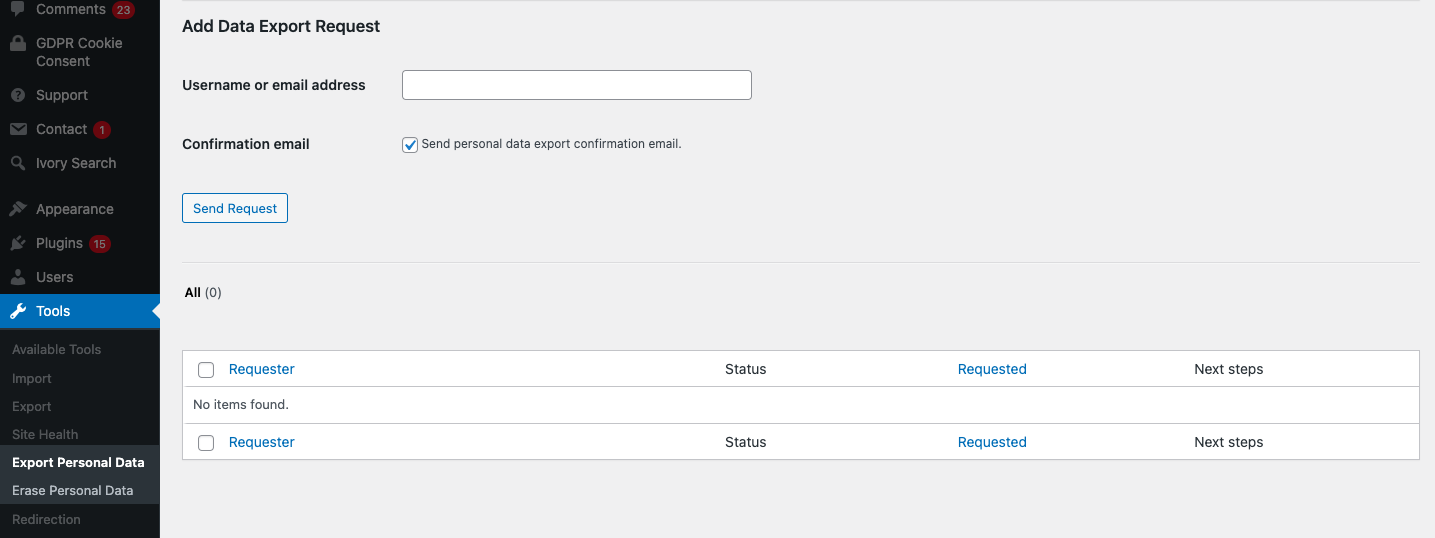Tick the select-all checkbox in table header

pos(206,370)
